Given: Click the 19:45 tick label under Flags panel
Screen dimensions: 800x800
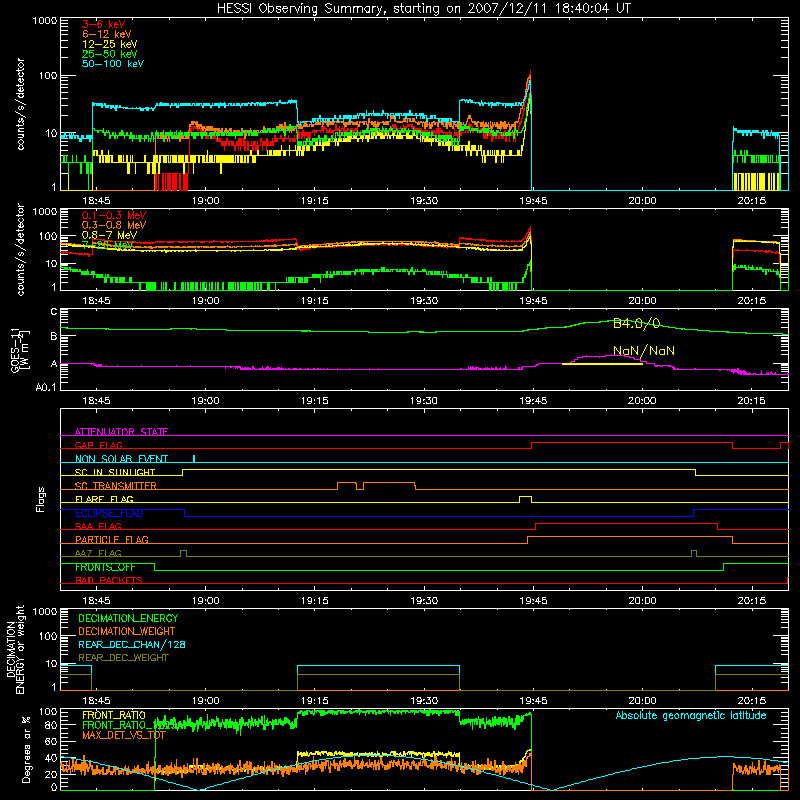Looking at the screenshot, I should 533,601.
